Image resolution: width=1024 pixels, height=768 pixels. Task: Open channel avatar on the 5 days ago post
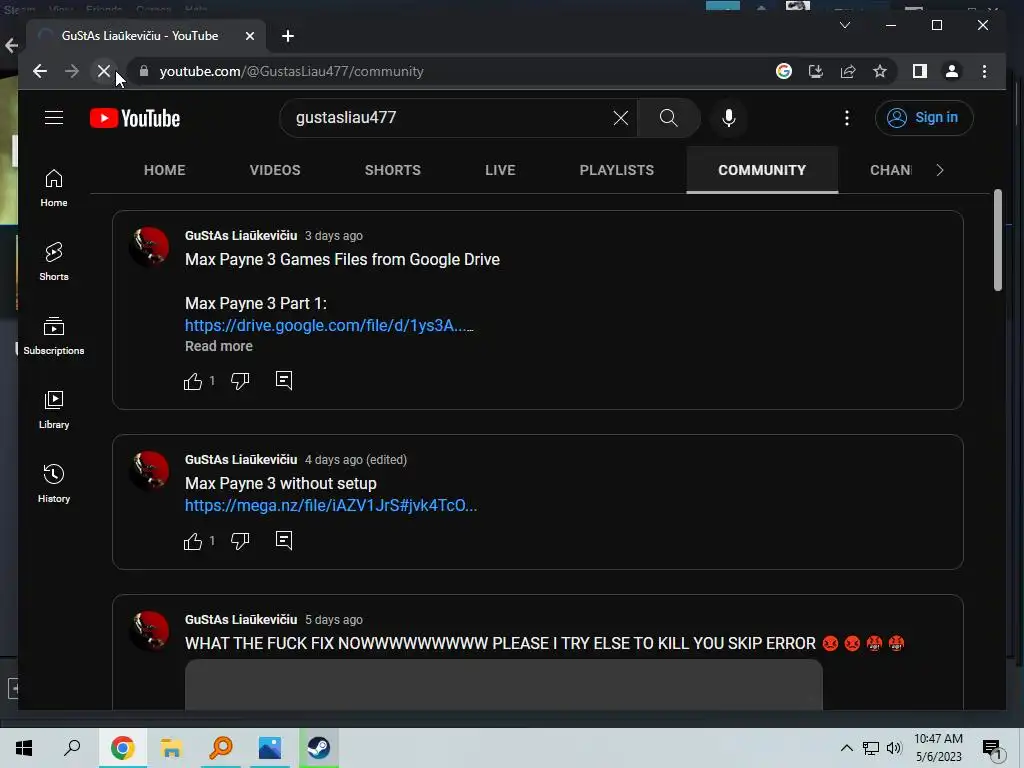(150, 630)
